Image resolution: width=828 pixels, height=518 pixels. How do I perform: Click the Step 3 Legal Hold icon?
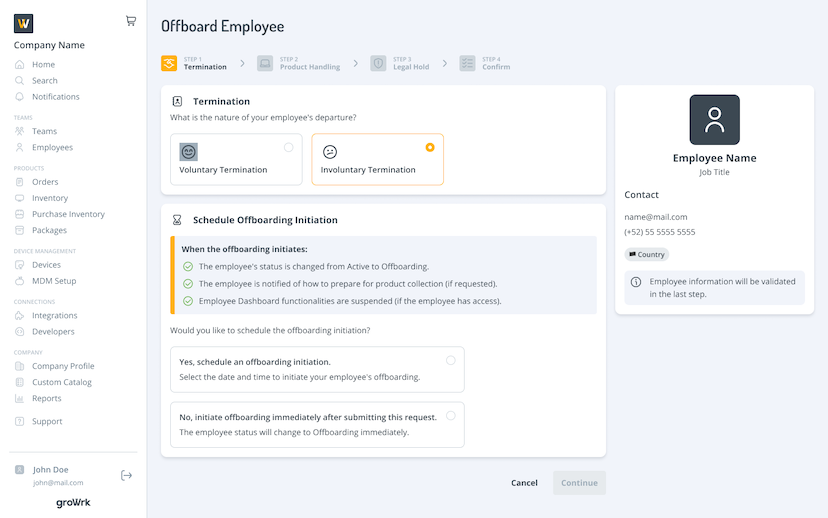(378, 63)
